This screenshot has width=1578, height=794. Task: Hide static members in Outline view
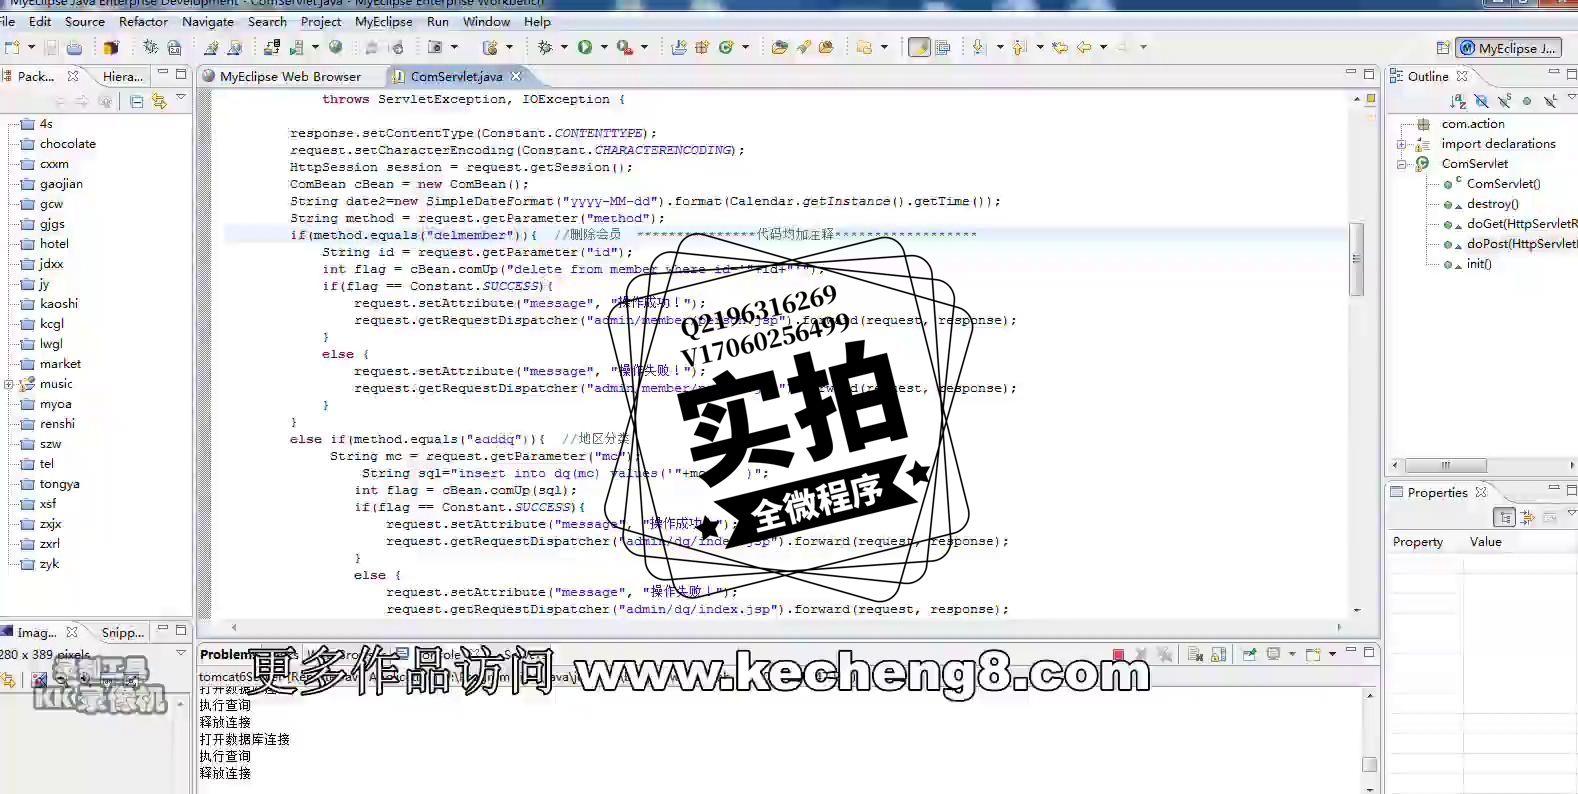click(1504, 101)
